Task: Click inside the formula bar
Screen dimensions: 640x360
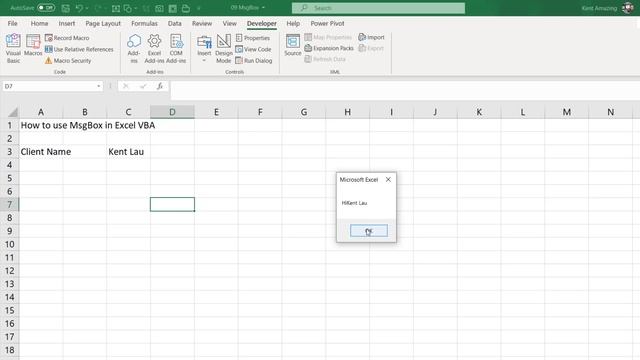Action: [405, 90]
